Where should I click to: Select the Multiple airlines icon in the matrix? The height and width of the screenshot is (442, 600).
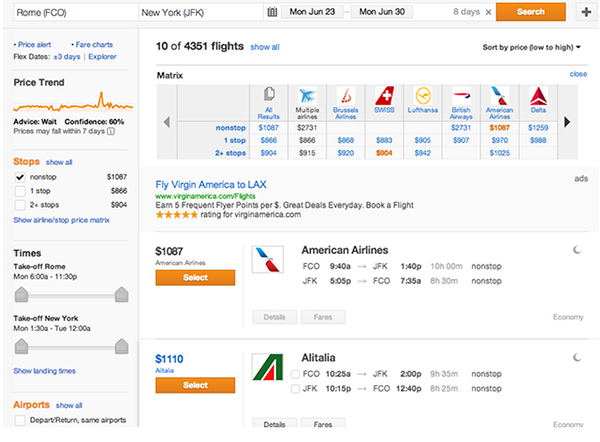click(307, 95)
